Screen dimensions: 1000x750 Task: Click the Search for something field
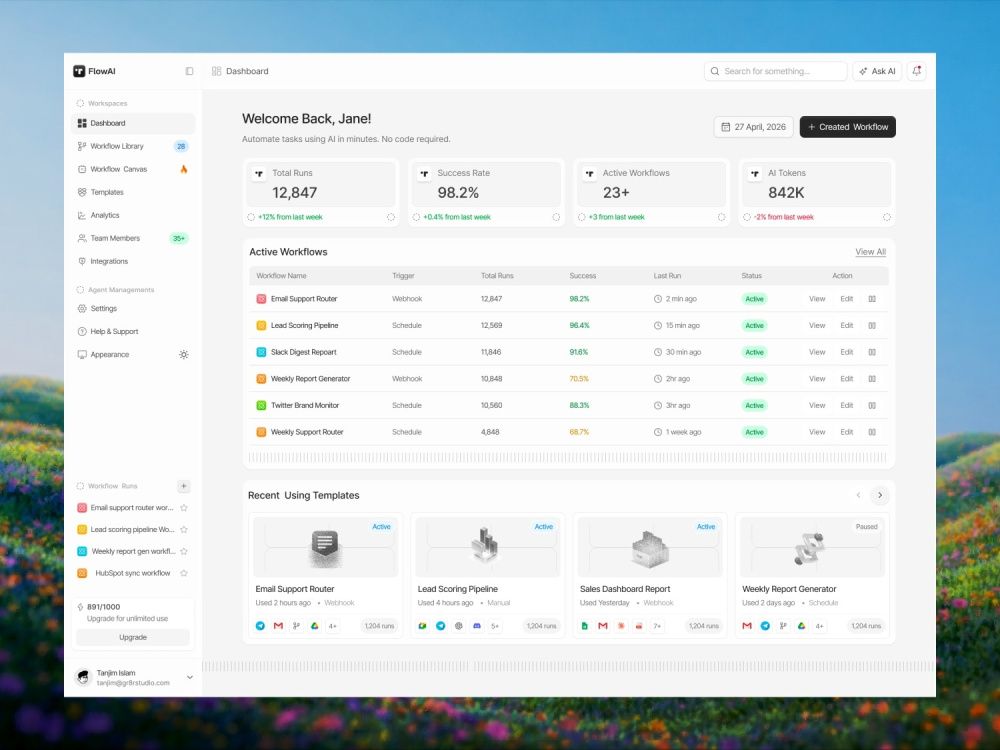point(776,71)
